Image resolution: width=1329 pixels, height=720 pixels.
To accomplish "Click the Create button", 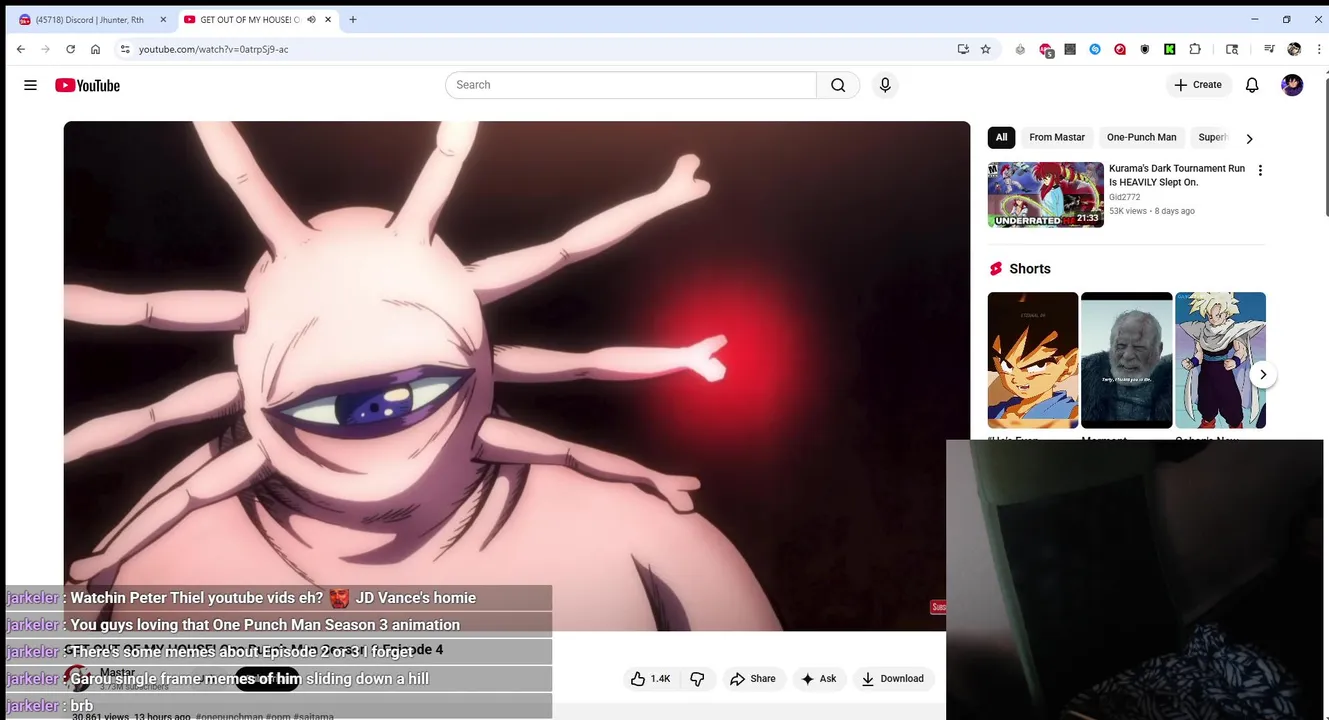I will click(1198, 85).
